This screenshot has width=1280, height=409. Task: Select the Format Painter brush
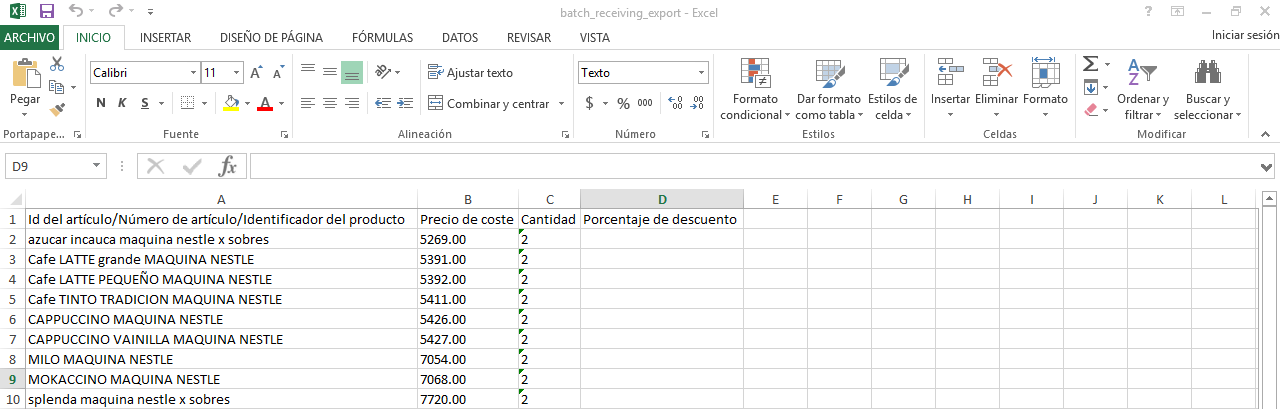[57, 109]
